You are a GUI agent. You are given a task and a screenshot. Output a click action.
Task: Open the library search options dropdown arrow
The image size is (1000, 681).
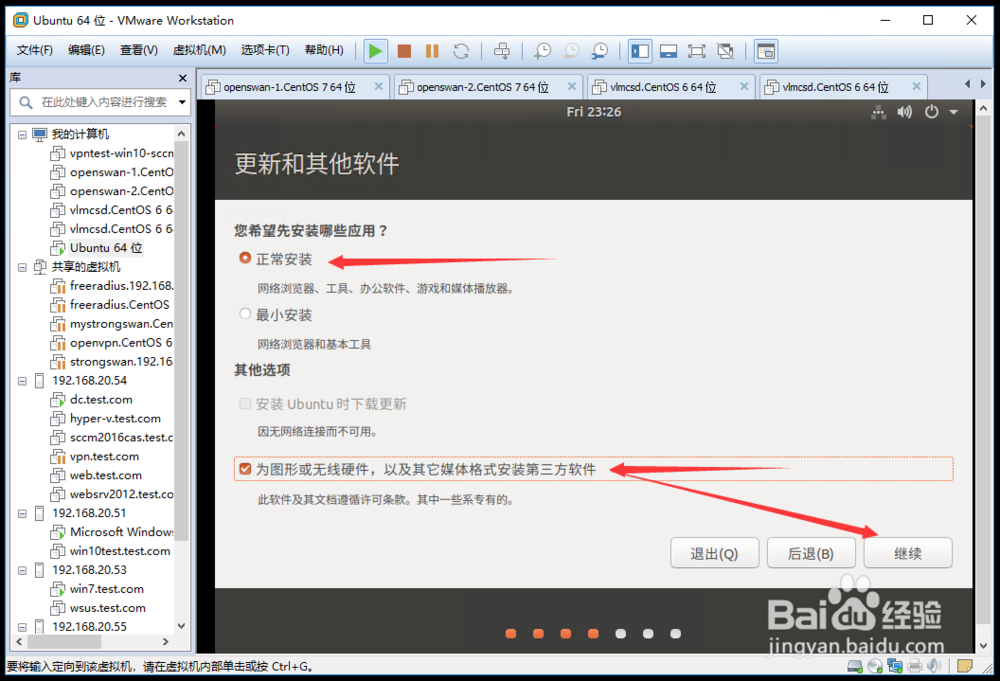pyautogui.click(x=182, y=102)
